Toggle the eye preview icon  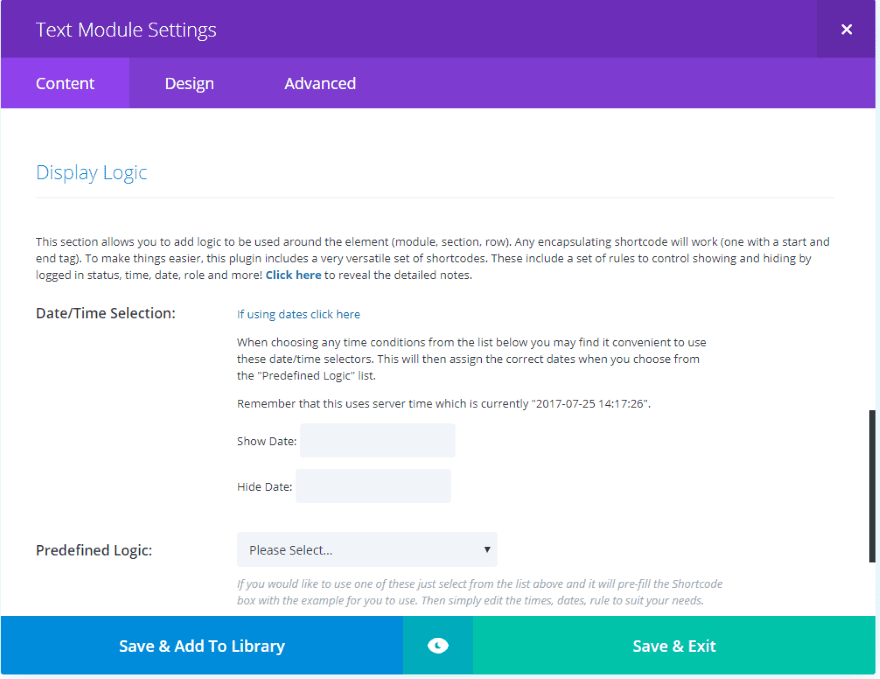(x=438, y=646)
